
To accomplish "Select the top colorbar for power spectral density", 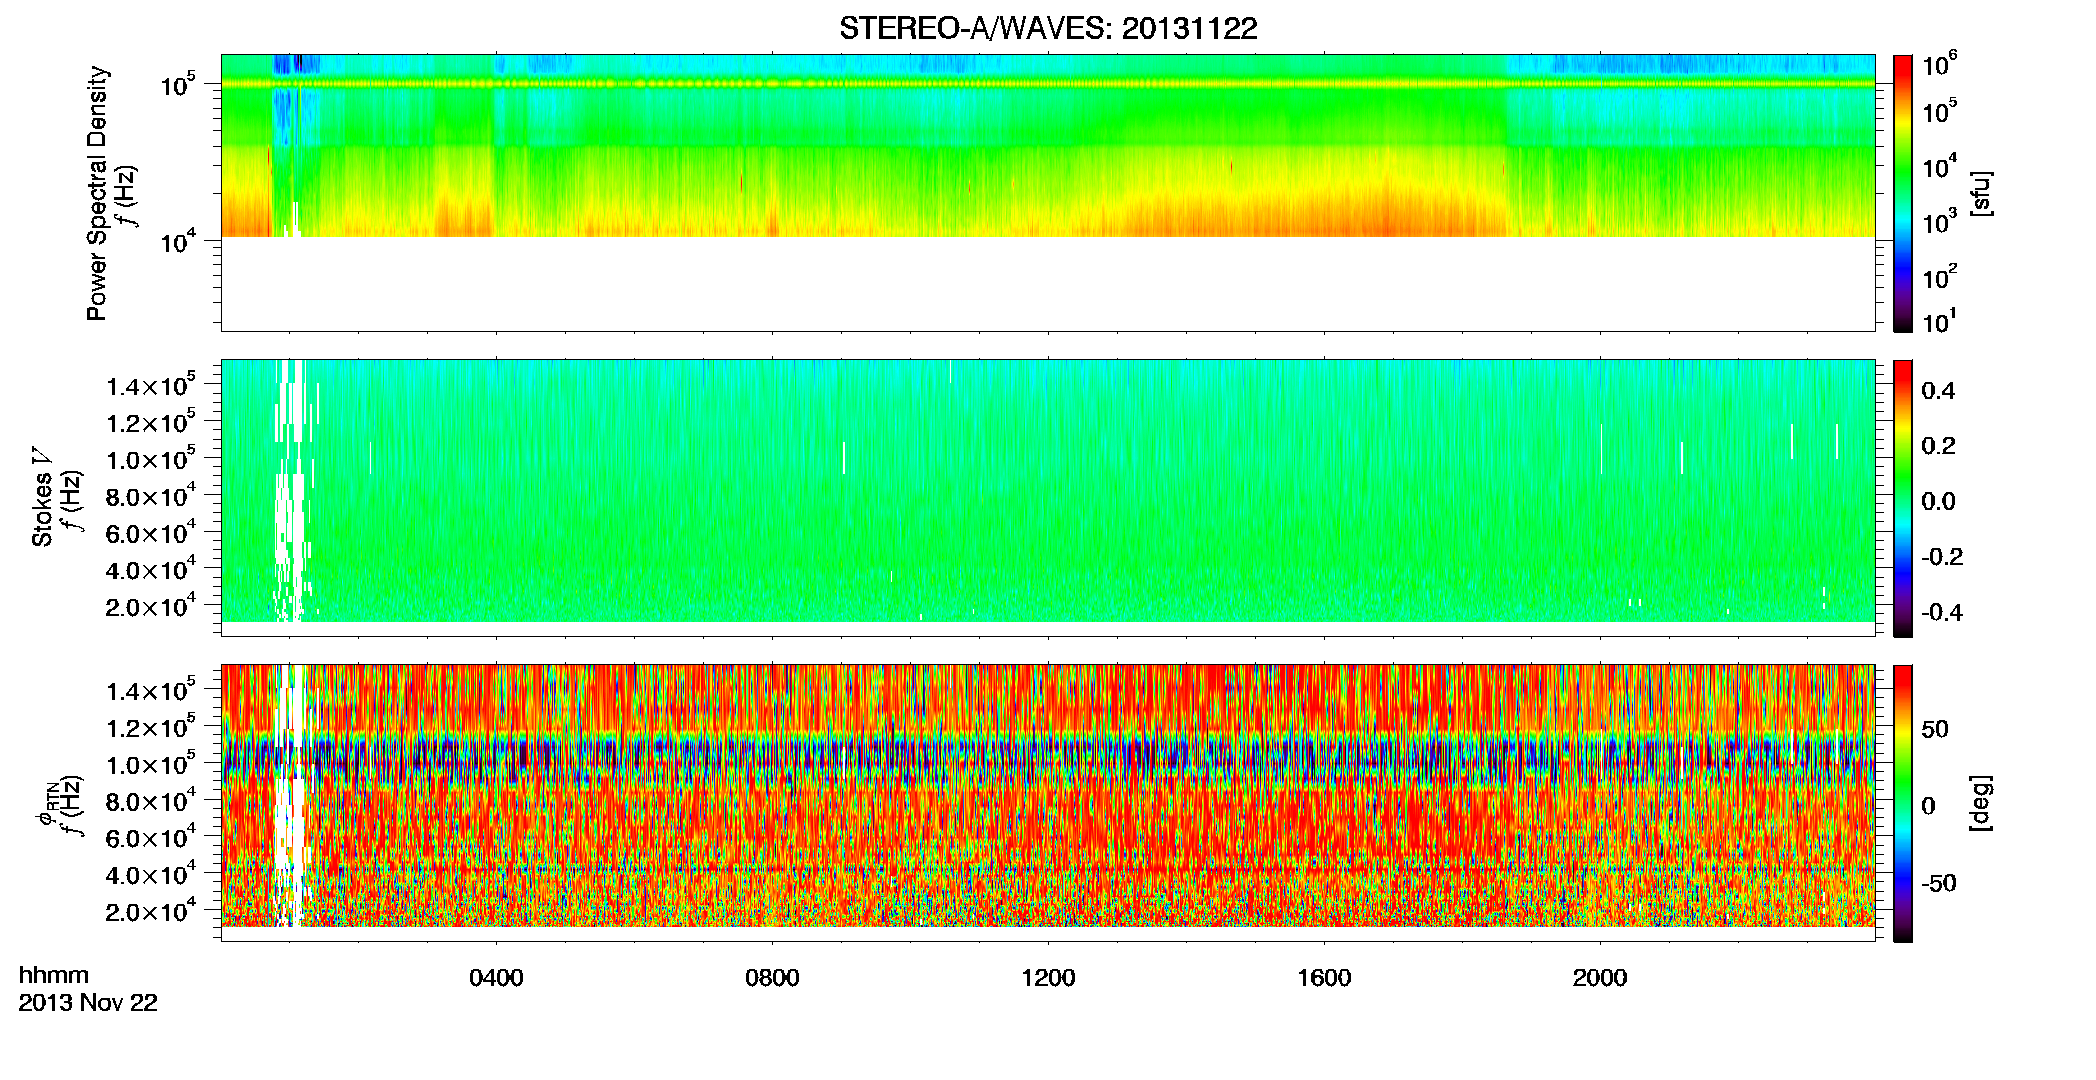I will coord(1903,193).
